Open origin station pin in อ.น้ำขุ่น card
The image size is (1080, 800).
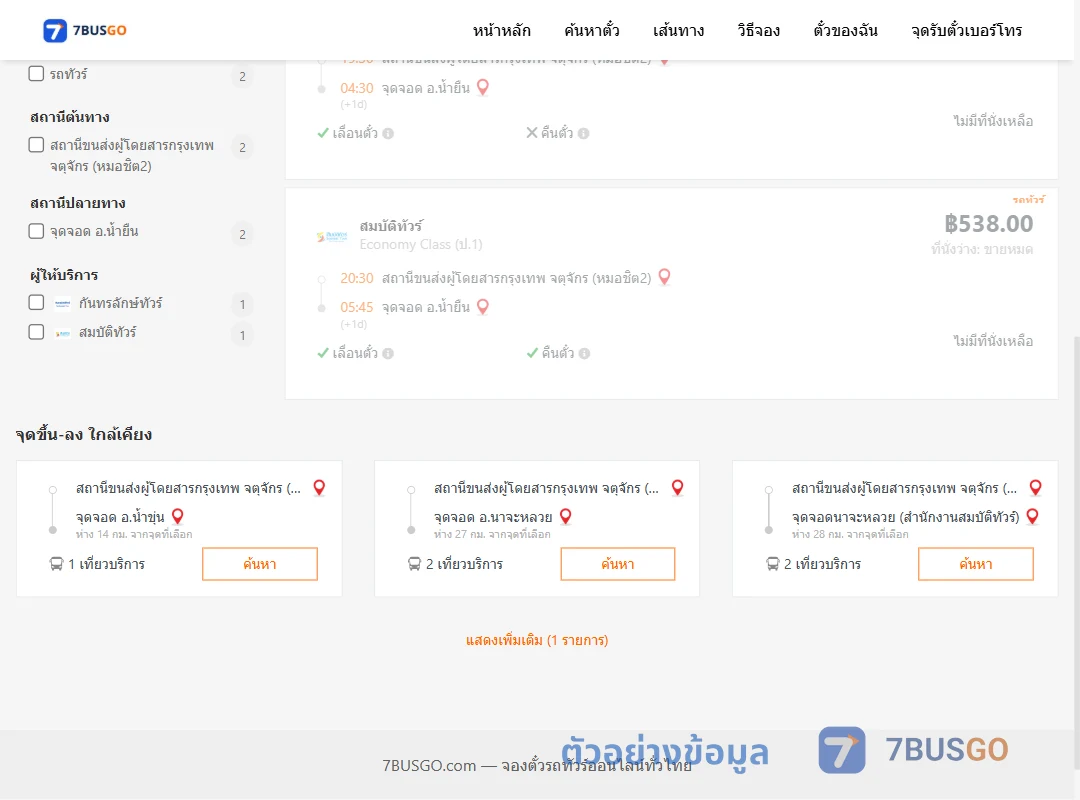319,488
